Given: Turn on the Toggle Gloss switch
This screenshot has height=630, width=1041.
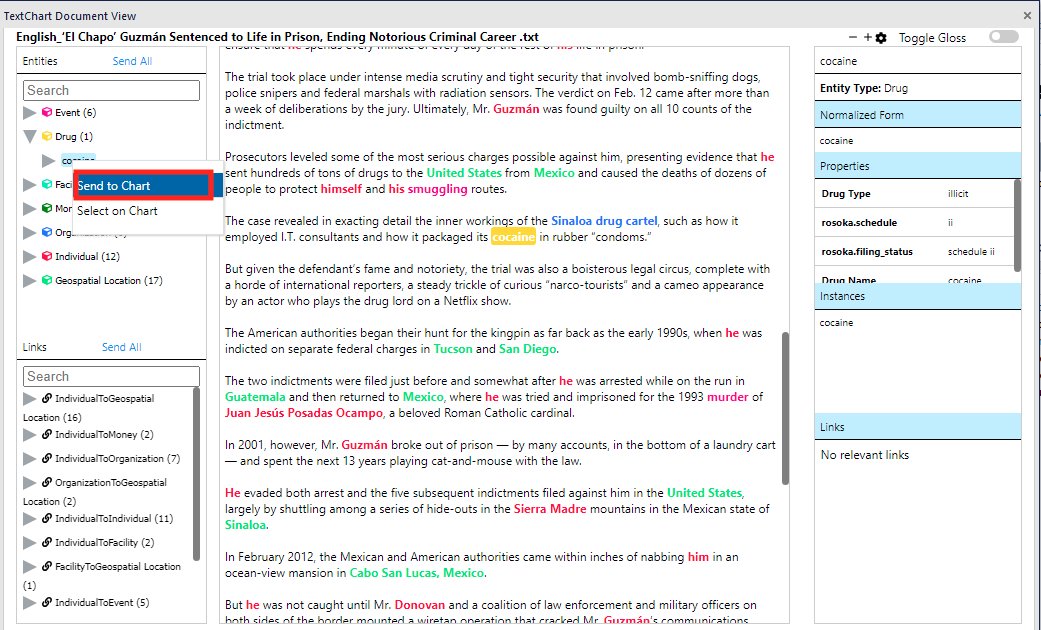Looking at the screenshot, I should [x=1003, y=37].
